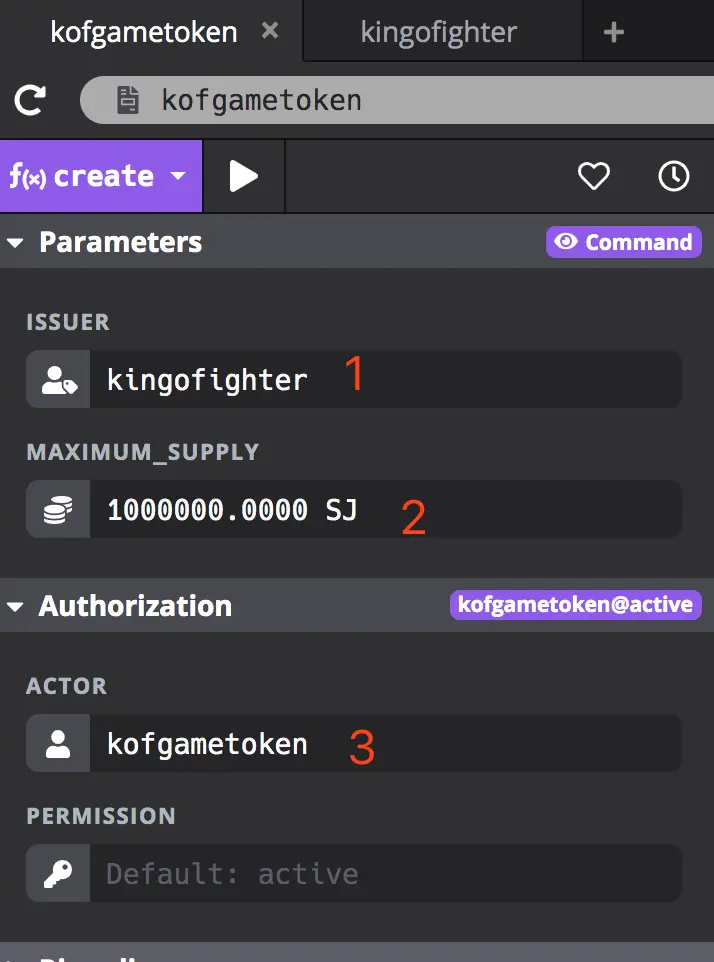Click the permission key icon
Screen dimensions: 714x962
tap(58, 873)
